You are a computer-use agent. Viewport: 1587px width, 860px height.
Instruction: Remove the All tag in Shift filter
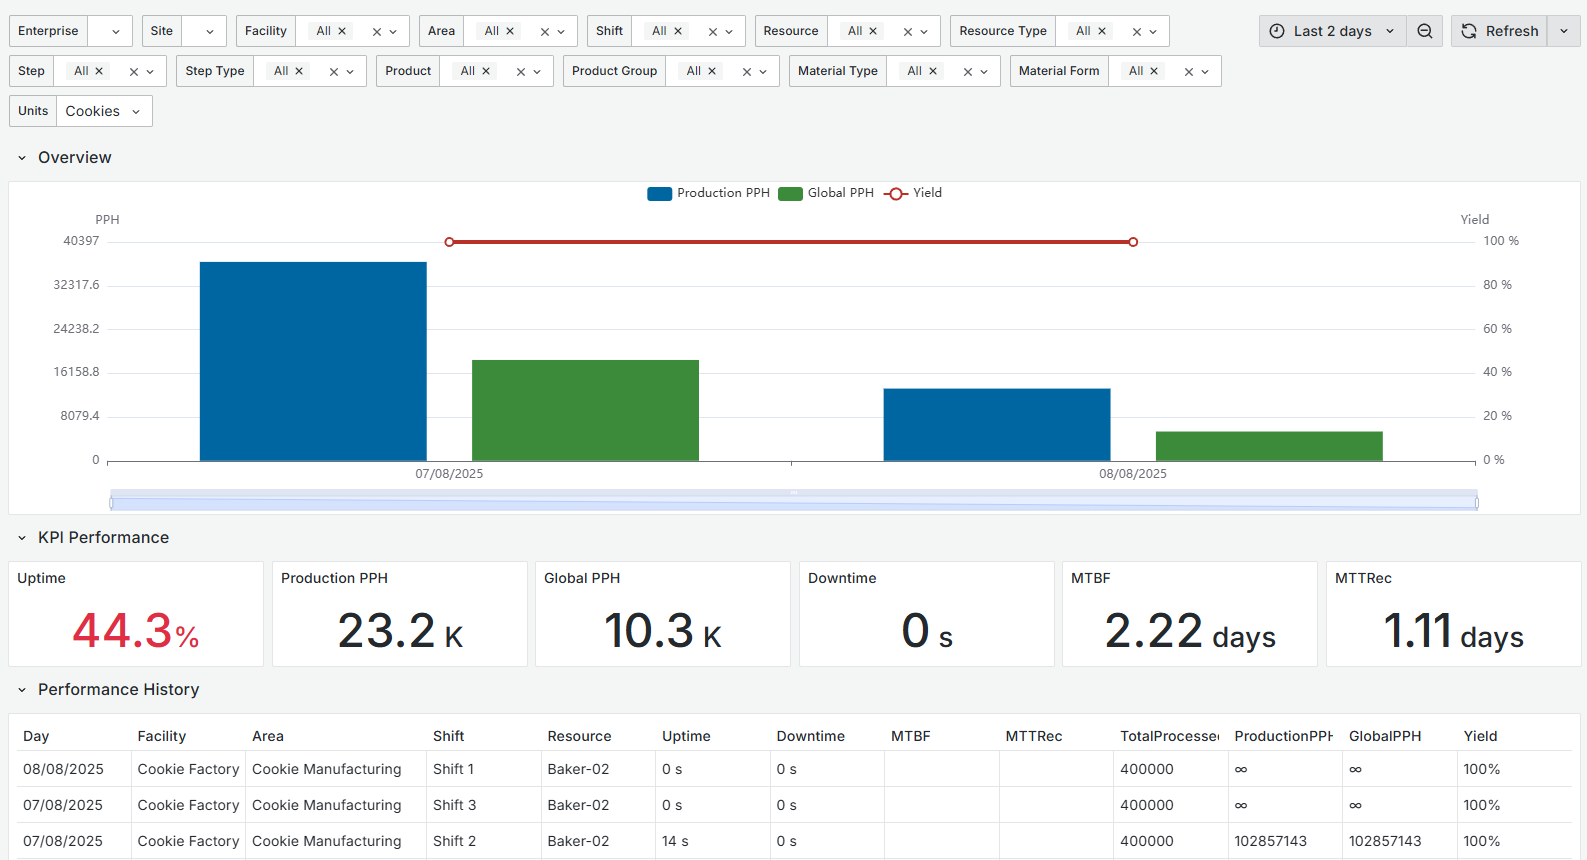tap(678, 31)
